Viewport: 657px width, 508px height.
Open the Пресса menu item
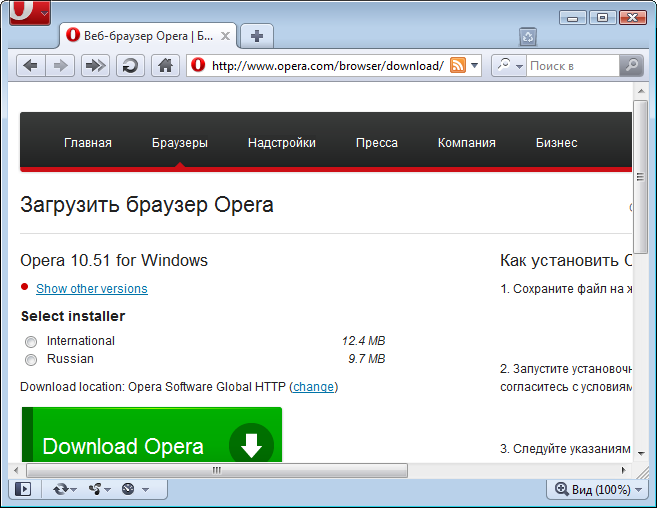point(377,143)
